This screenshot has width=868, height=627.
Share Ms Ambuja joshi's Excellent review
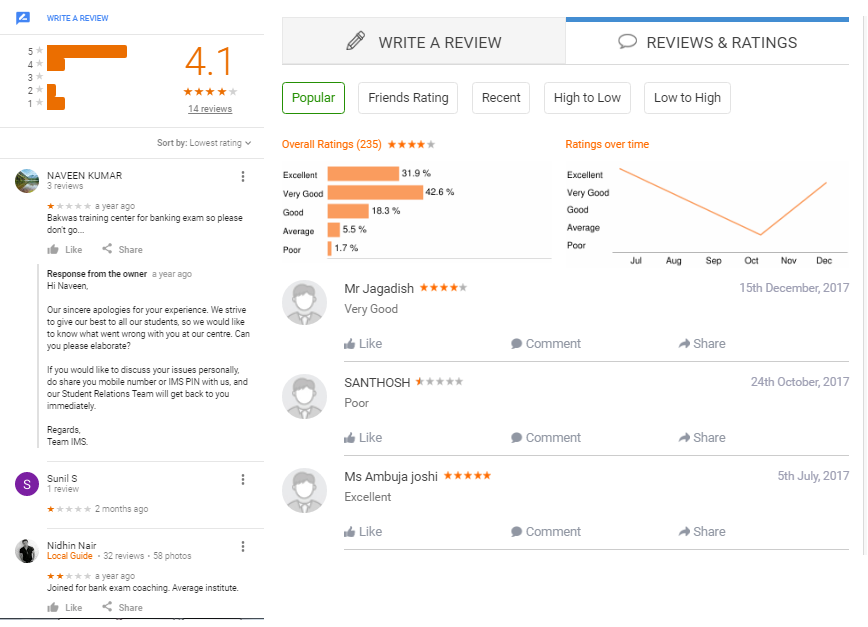(x=702, y=532)
